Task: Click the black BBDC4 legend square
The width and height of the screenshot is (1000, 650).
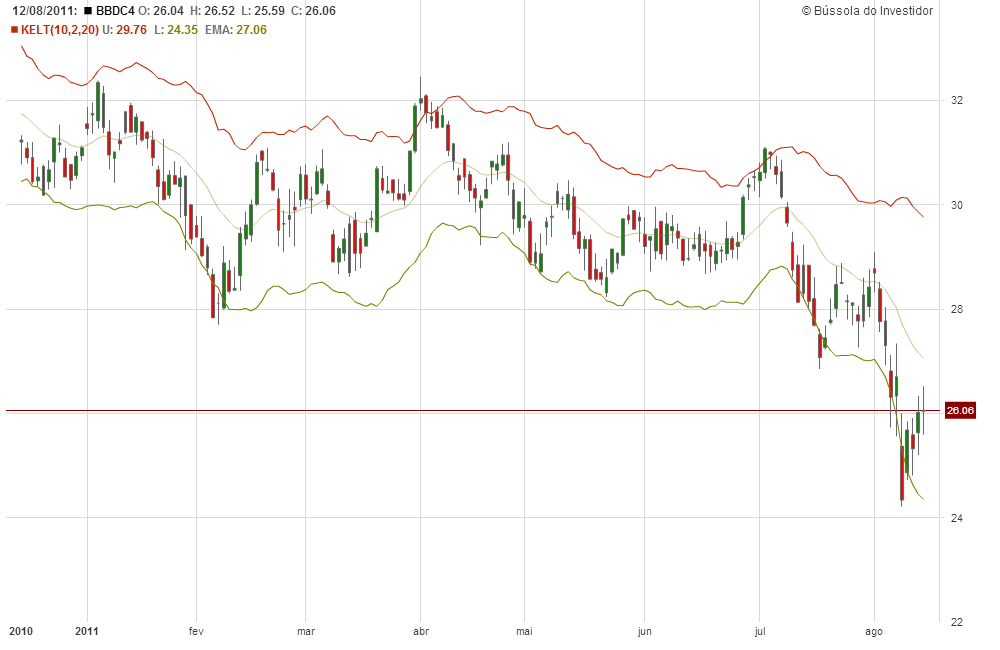Action: 87,11
